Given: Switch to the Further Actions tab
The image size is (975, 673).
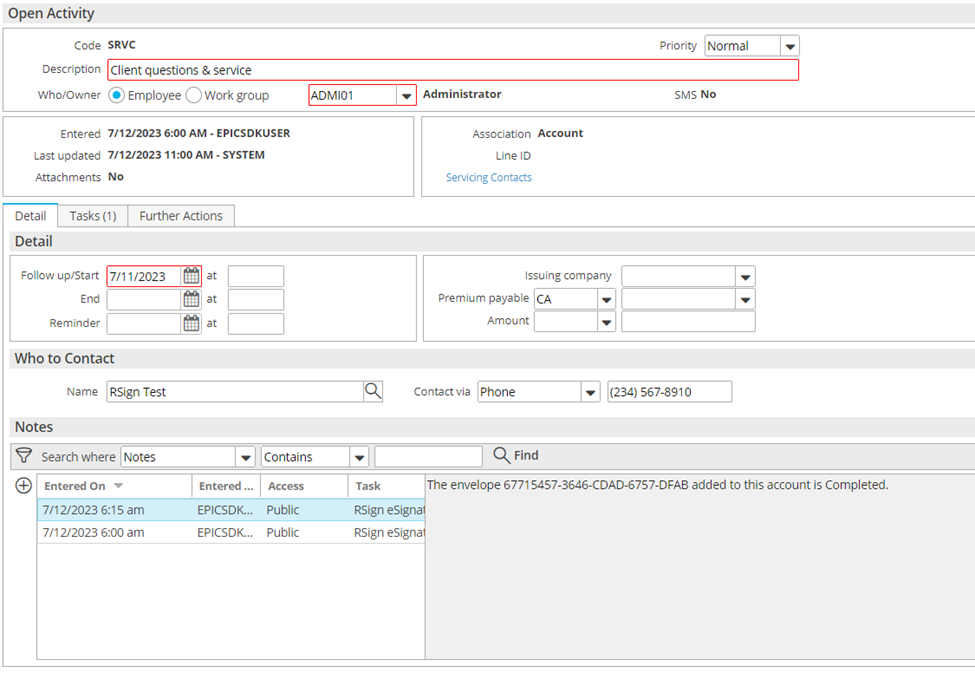Looking at the screenshot, I should coord(181,216).
